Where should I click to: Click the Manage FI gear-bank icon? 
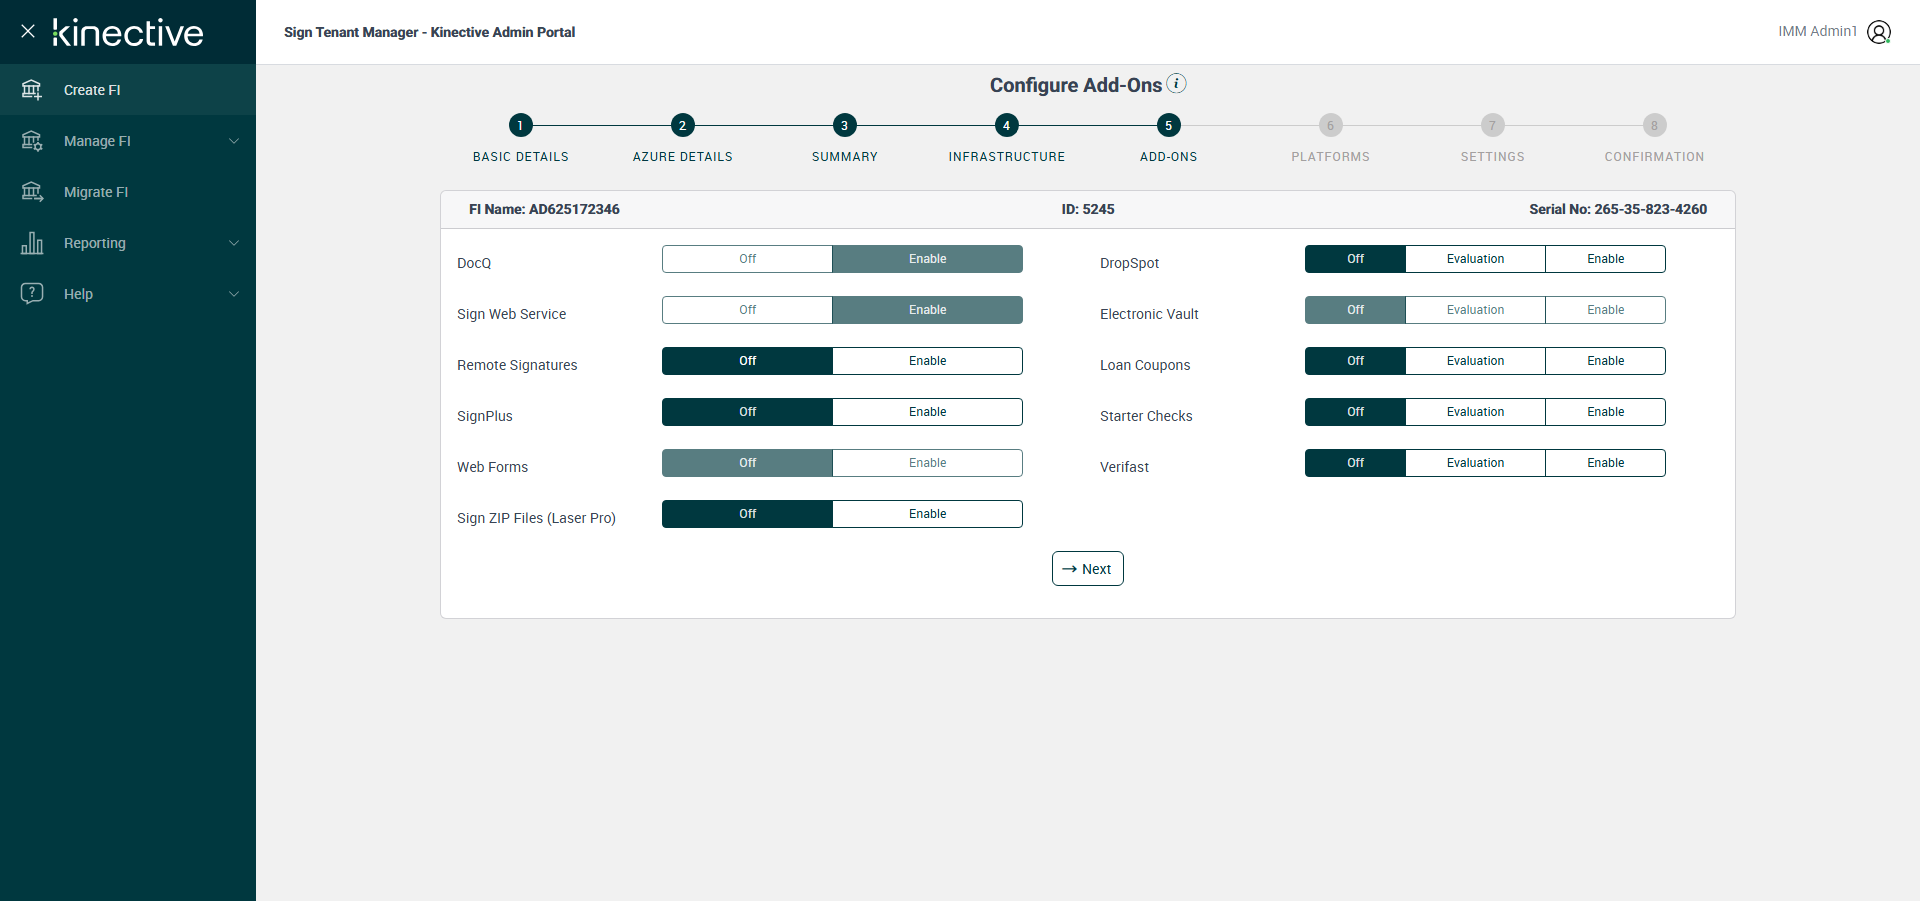pos(32,141)
